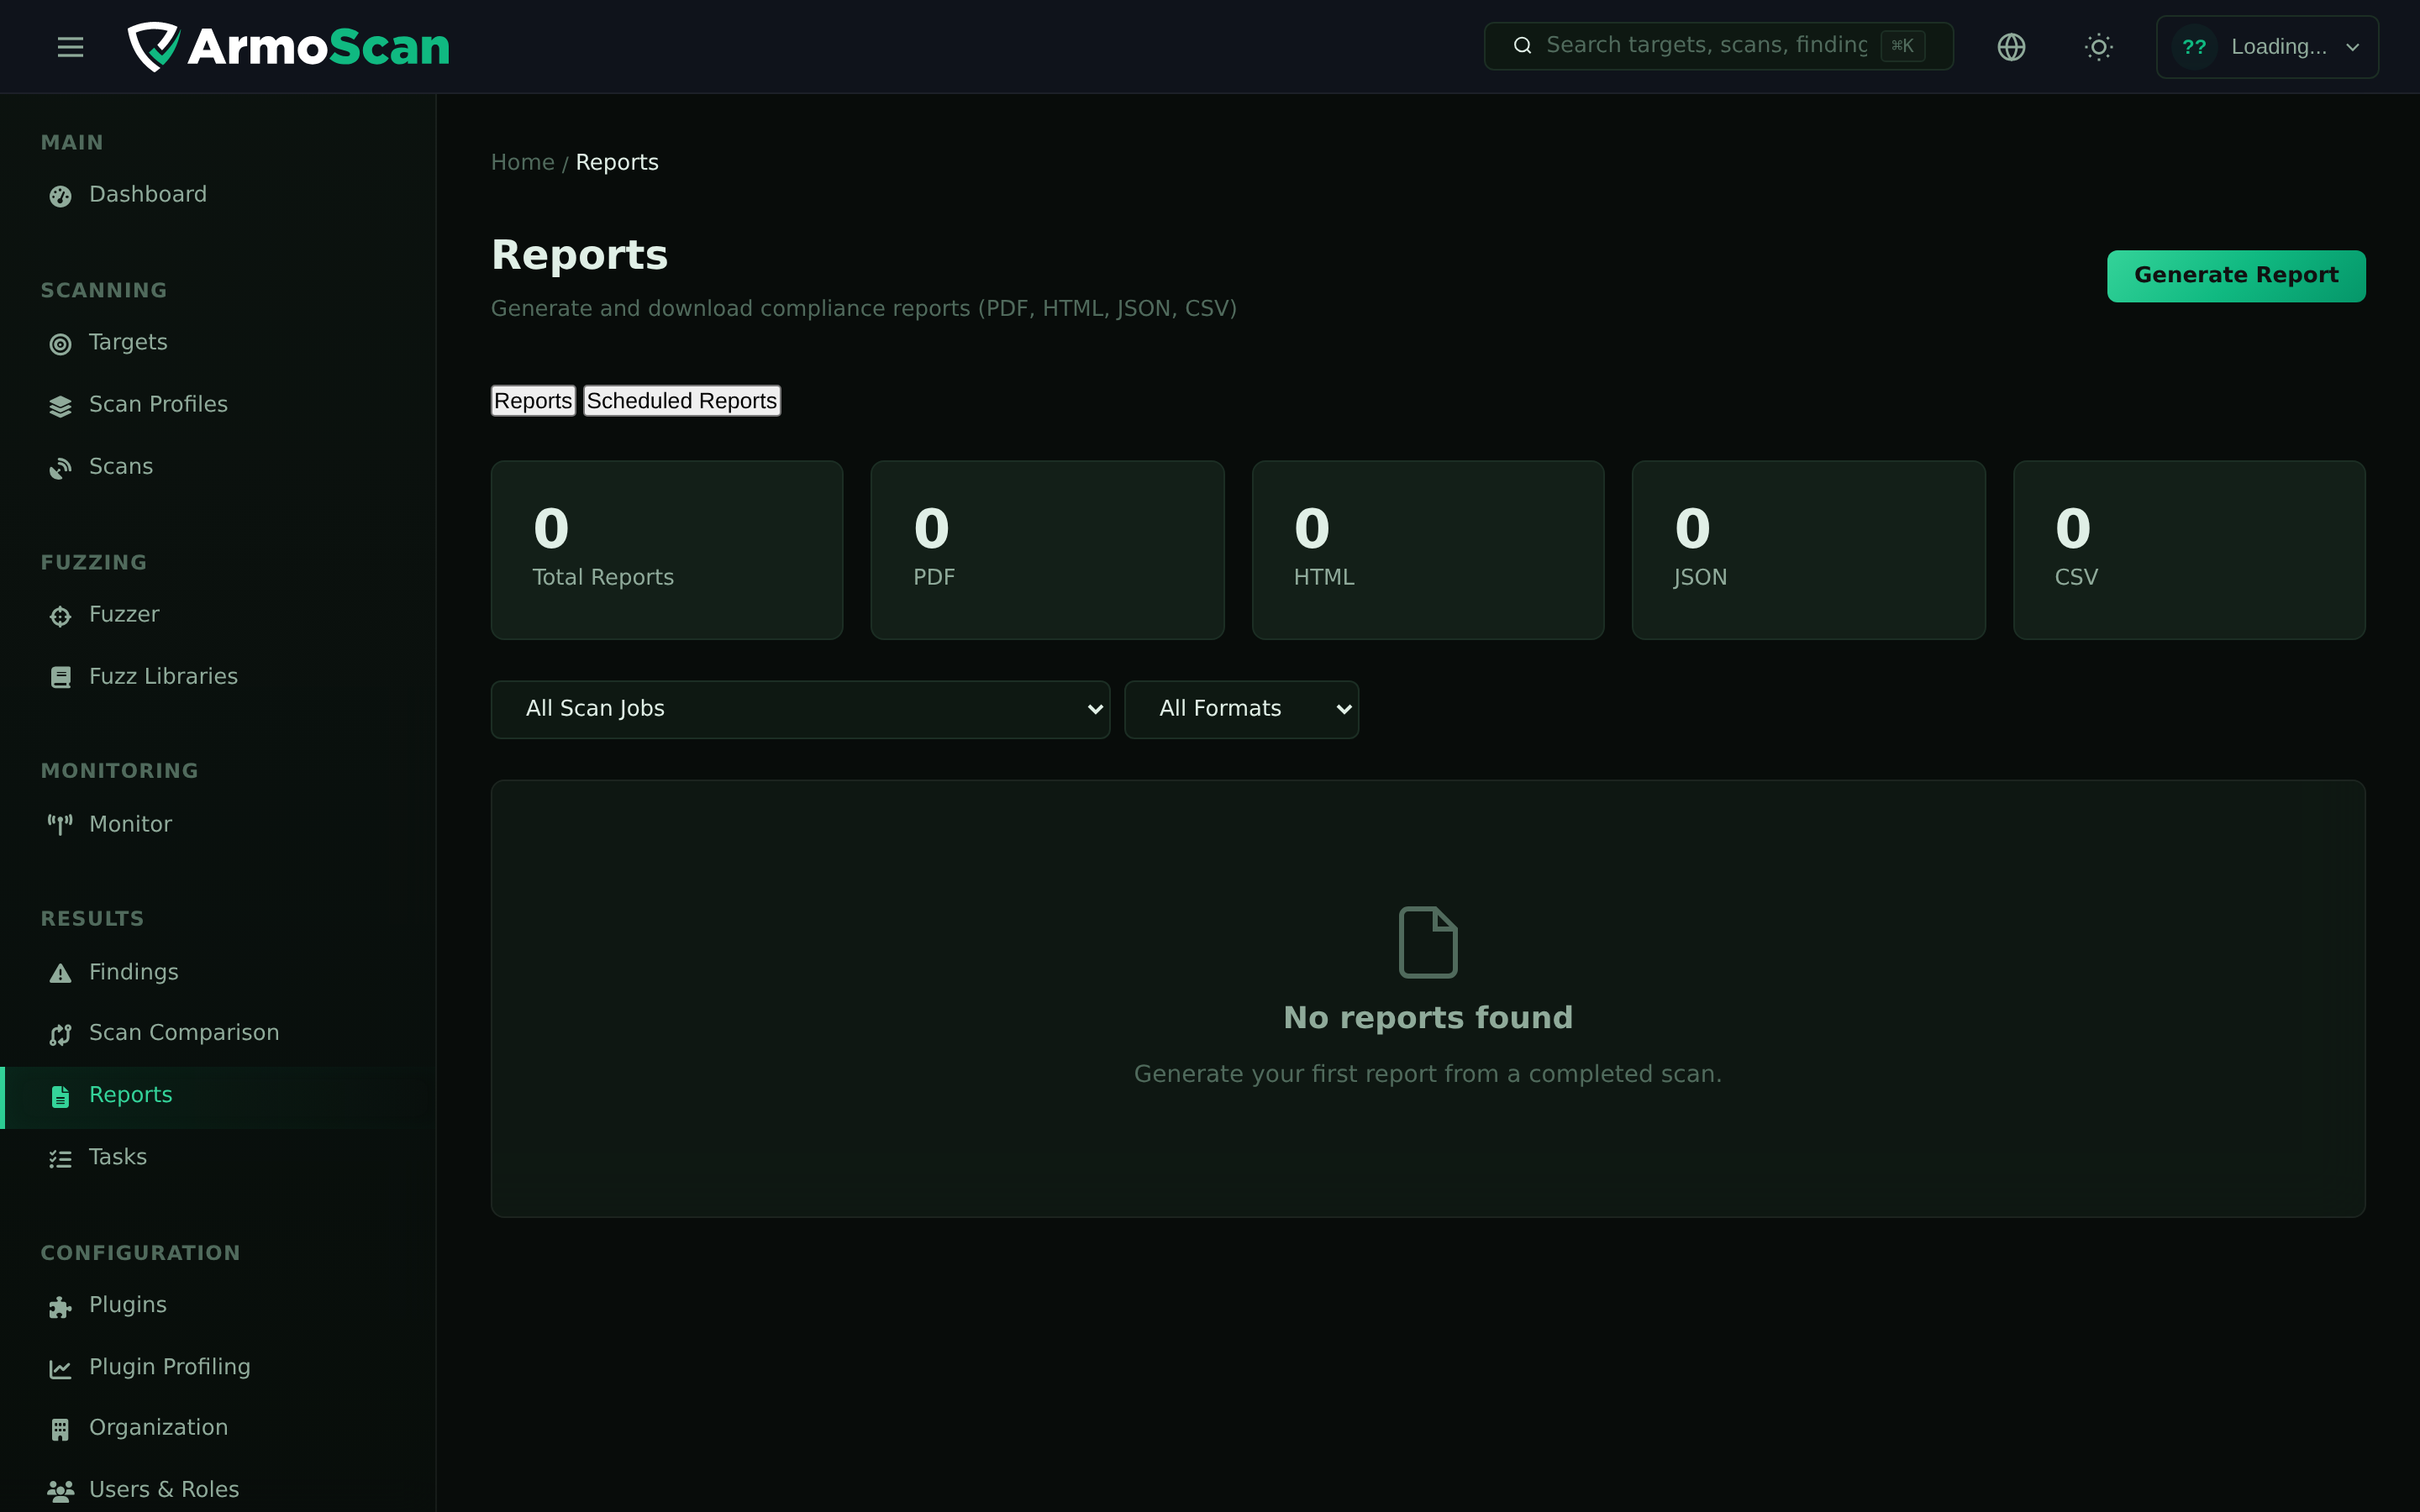Click the empty-state file icon
This screenshot has width=2420, height=1512.
tap(1427, 941)
